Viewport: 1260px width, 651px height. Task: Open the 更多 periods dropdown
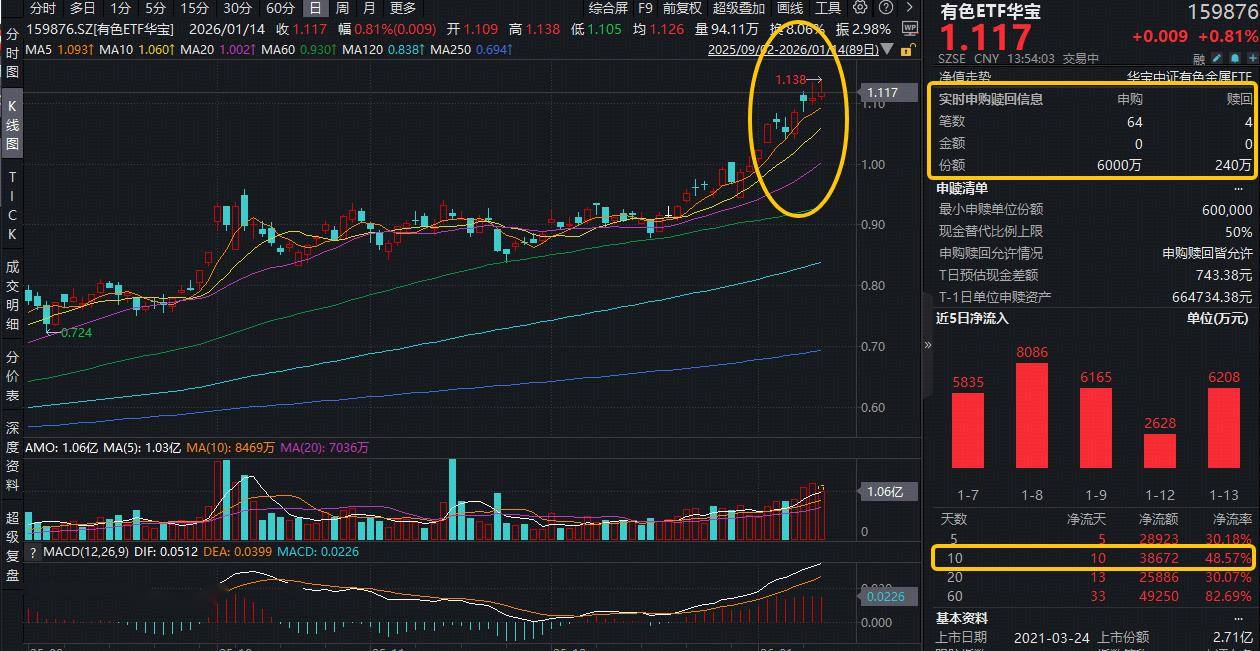point(403,7)
